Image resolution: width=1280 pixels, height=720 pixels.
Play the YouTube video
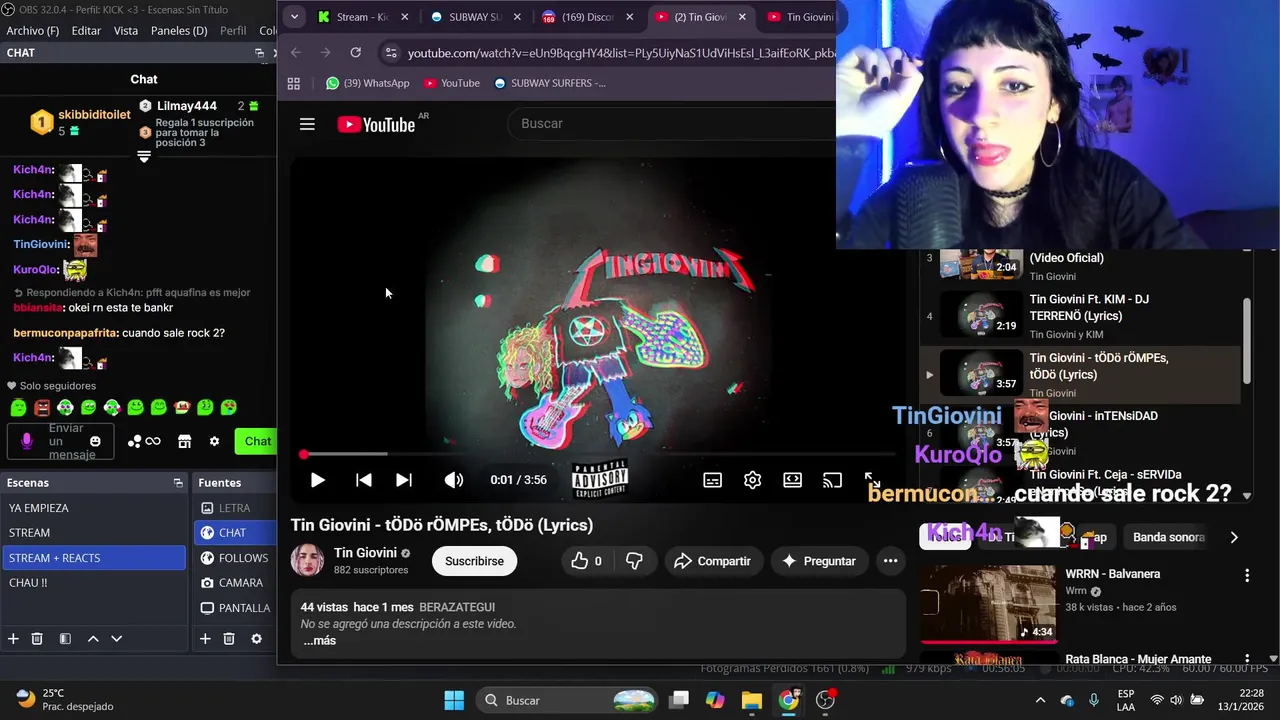pos(317,480)
